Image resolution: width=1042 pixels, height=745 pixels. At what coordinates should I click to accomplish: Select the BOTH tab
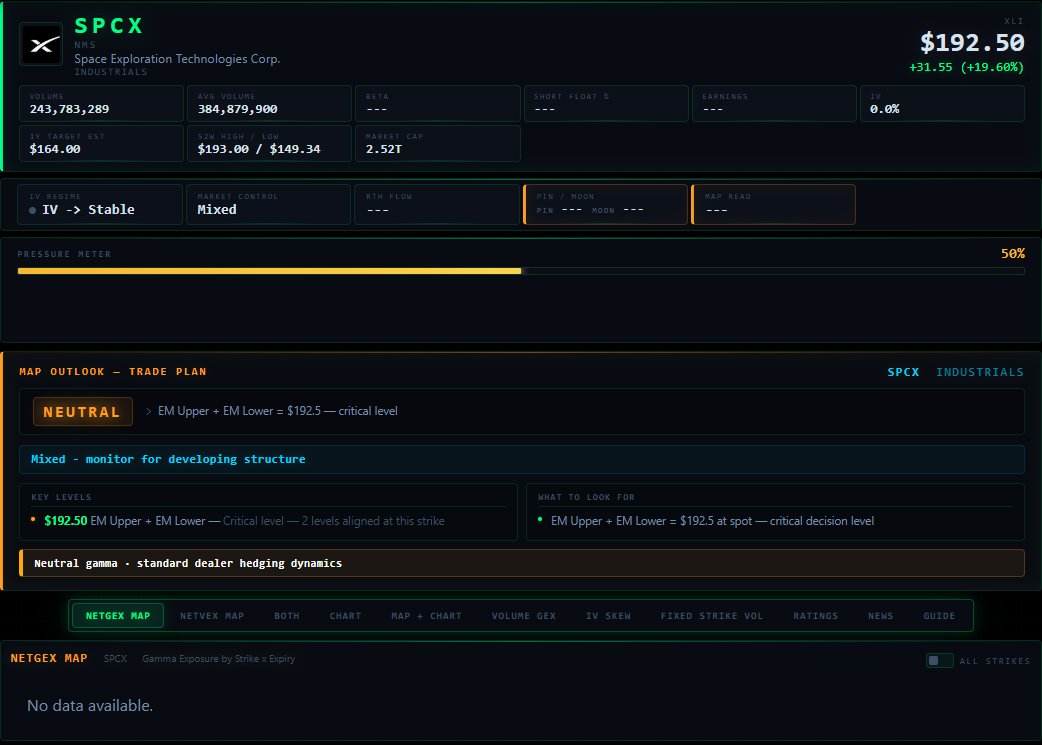pyautogui.click(x=287, y=616)
